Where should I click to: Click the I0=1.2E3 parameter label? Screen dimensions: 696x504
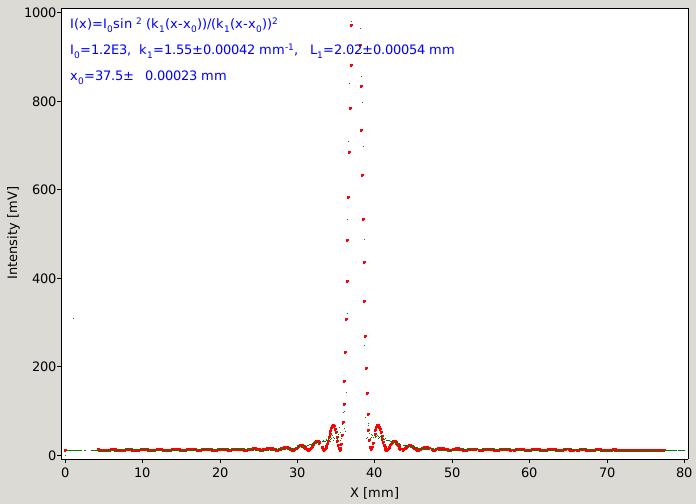point(99,50)
